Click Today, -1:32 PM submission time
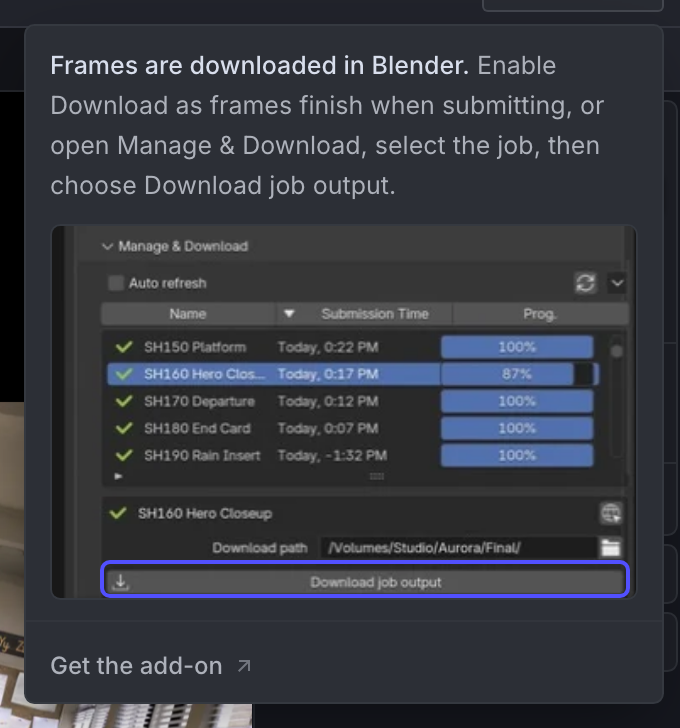680x728 pixels. pyautogui.click(x=332, y=455)
